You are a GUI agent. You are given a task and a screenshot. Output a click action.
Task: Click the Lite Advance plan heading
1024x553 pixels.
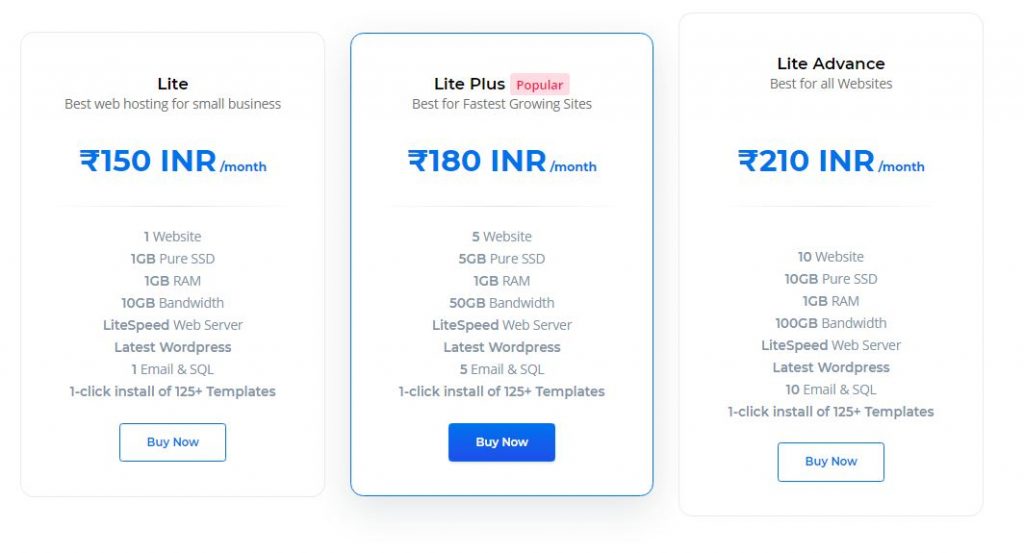coord(831,63)
